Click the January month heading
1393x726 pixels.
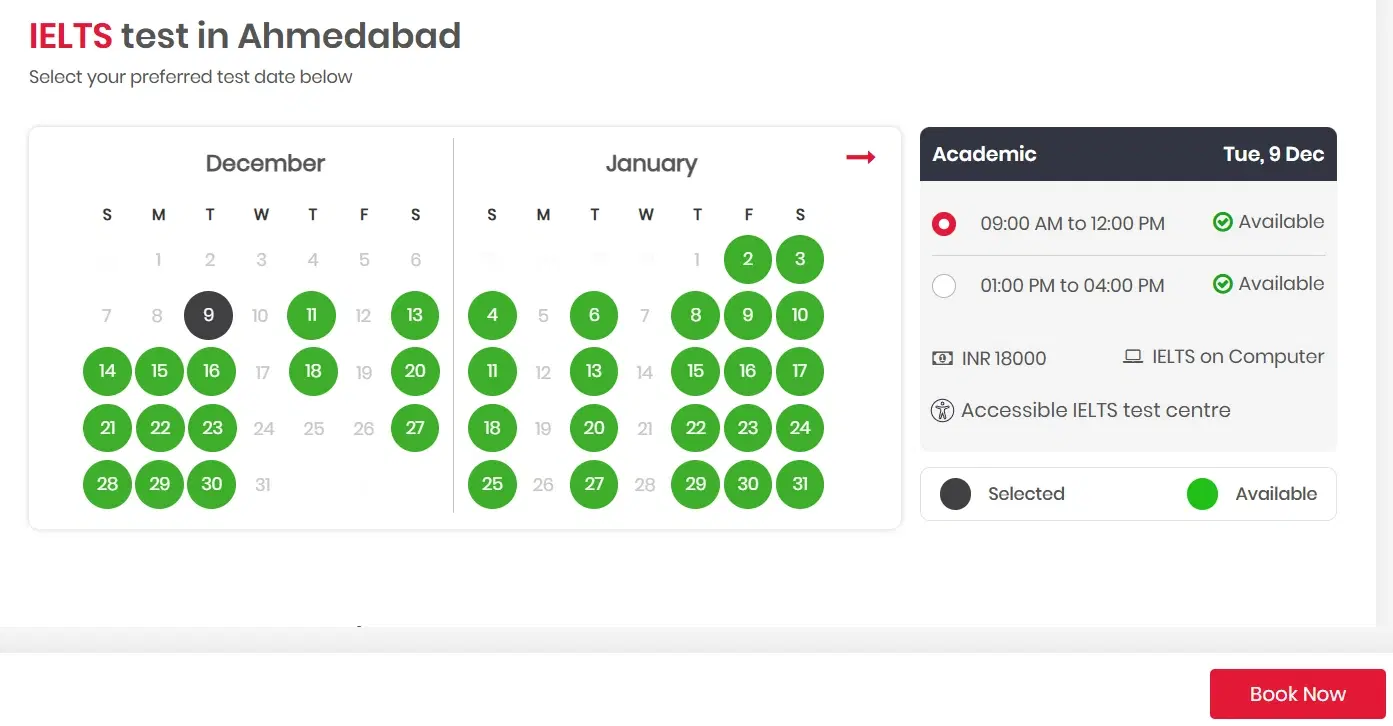coord(651,163)
